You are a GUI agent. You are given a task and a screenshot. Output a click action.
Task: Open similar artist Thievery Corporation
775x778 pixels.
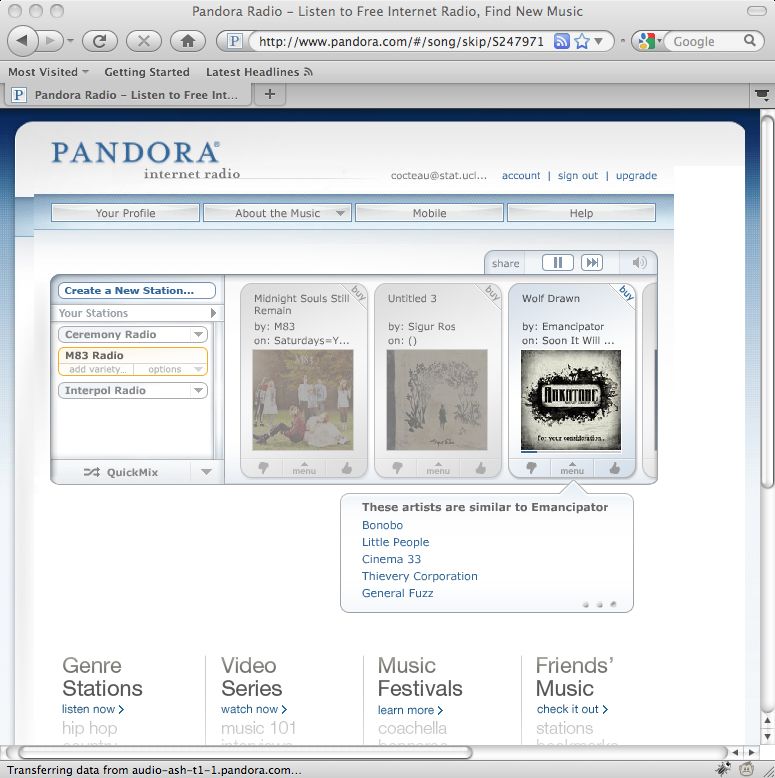[x=419, y=576]
